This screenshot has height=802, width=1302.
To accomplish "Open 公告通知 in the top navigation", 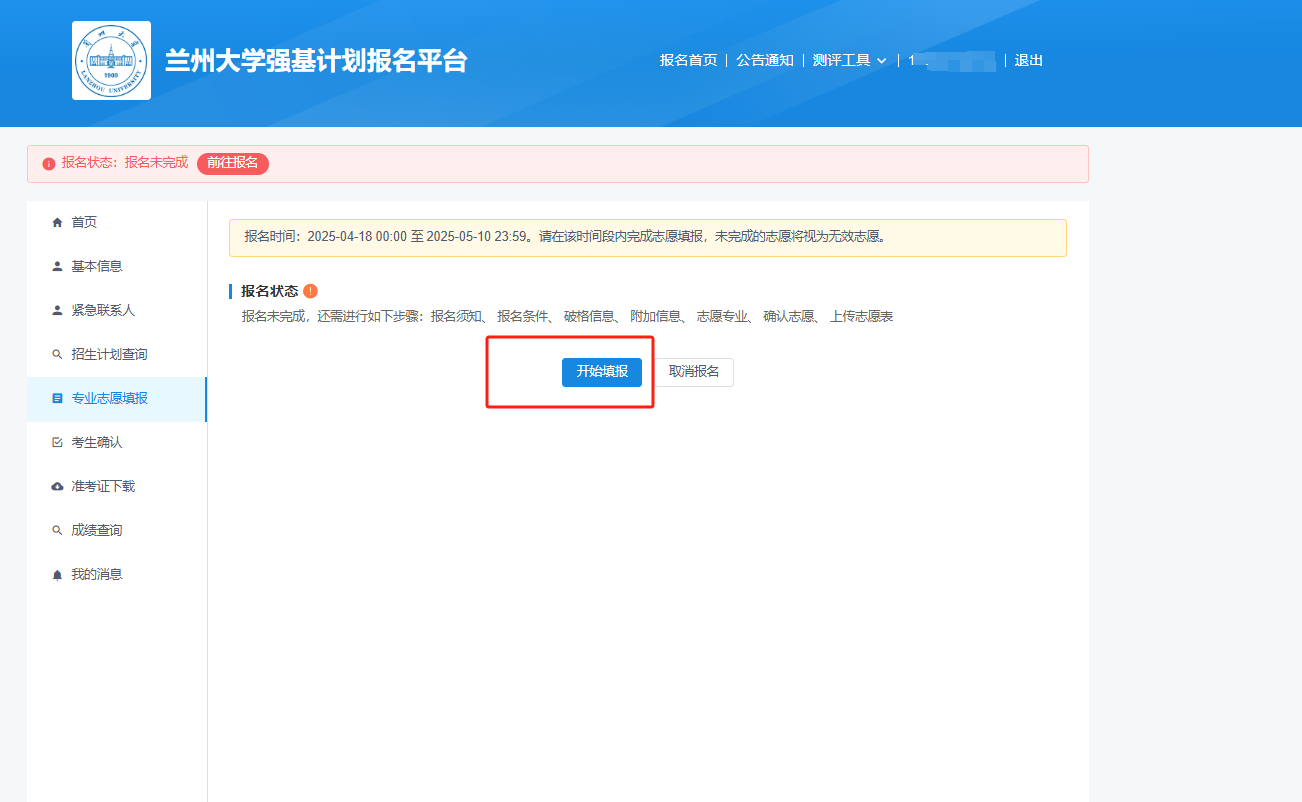I will [765, 60].
